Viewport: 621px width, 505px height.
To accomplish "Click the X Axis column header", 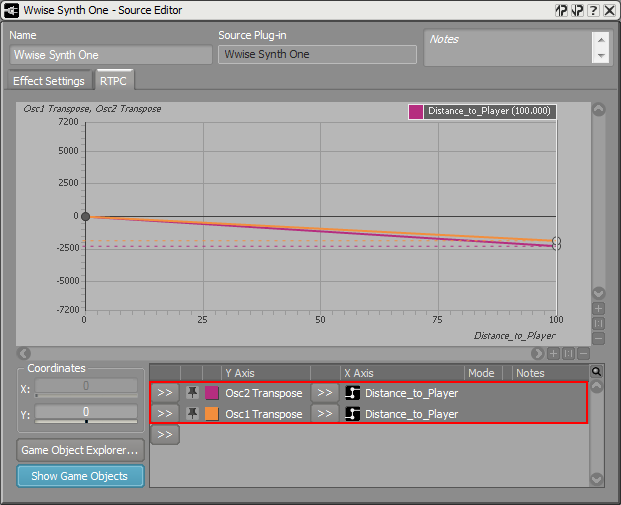I will (x=402, y=373).
